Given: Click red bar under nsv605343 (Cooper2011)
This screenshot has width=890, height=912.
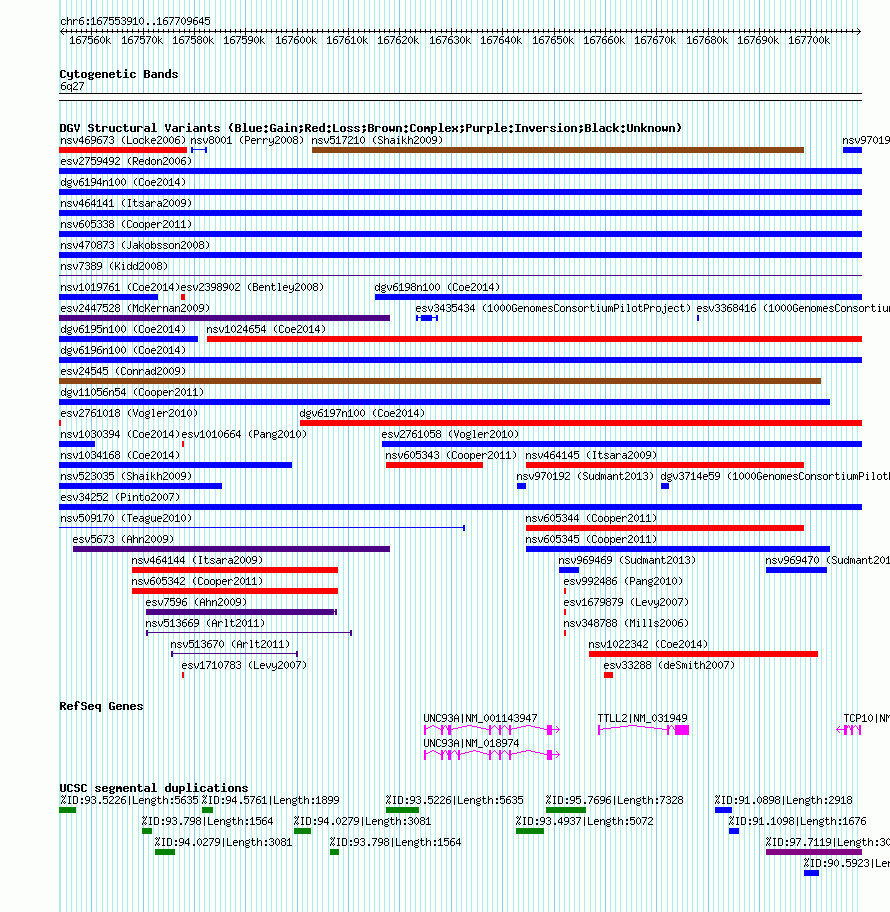Looking at the screenshot, I should 434,465.
